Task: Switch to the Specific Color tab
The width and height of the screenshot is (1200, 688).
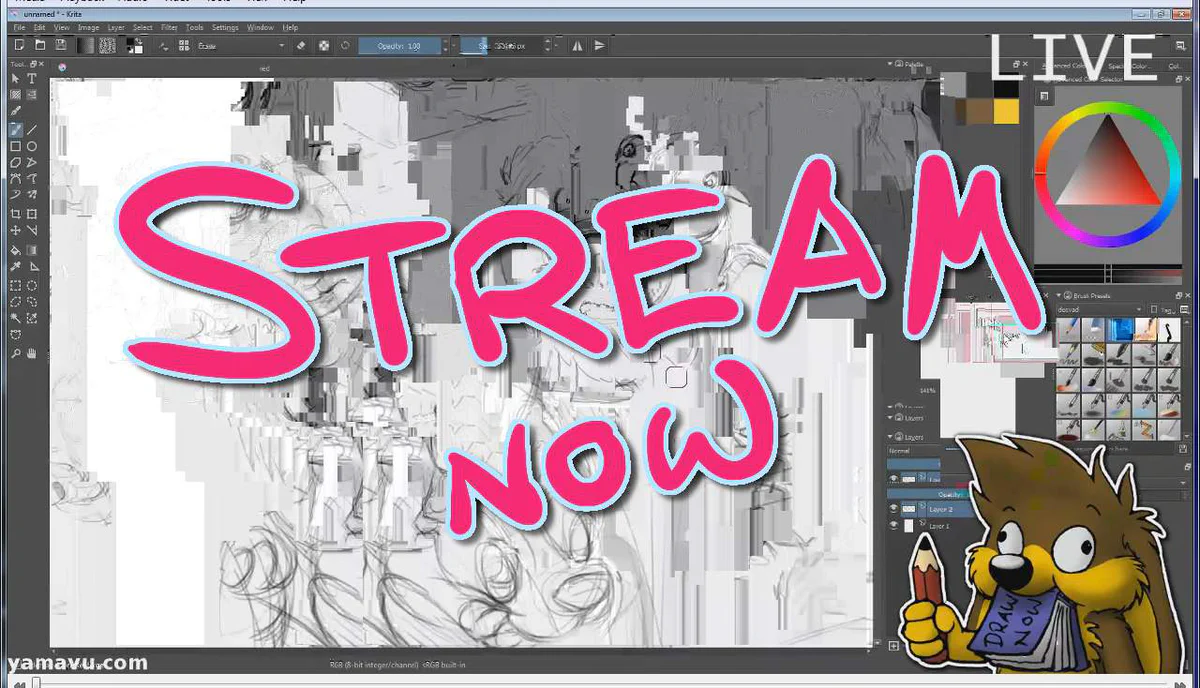Action: click(1129, 66)
